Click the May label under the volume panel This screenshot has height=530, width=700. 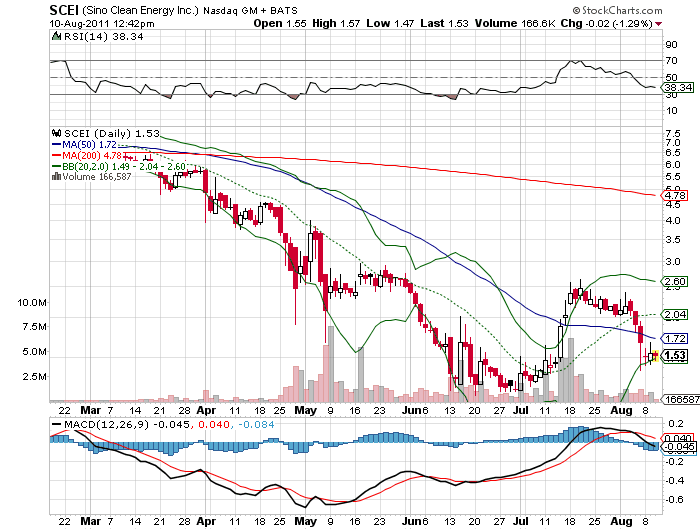(306, 410)
